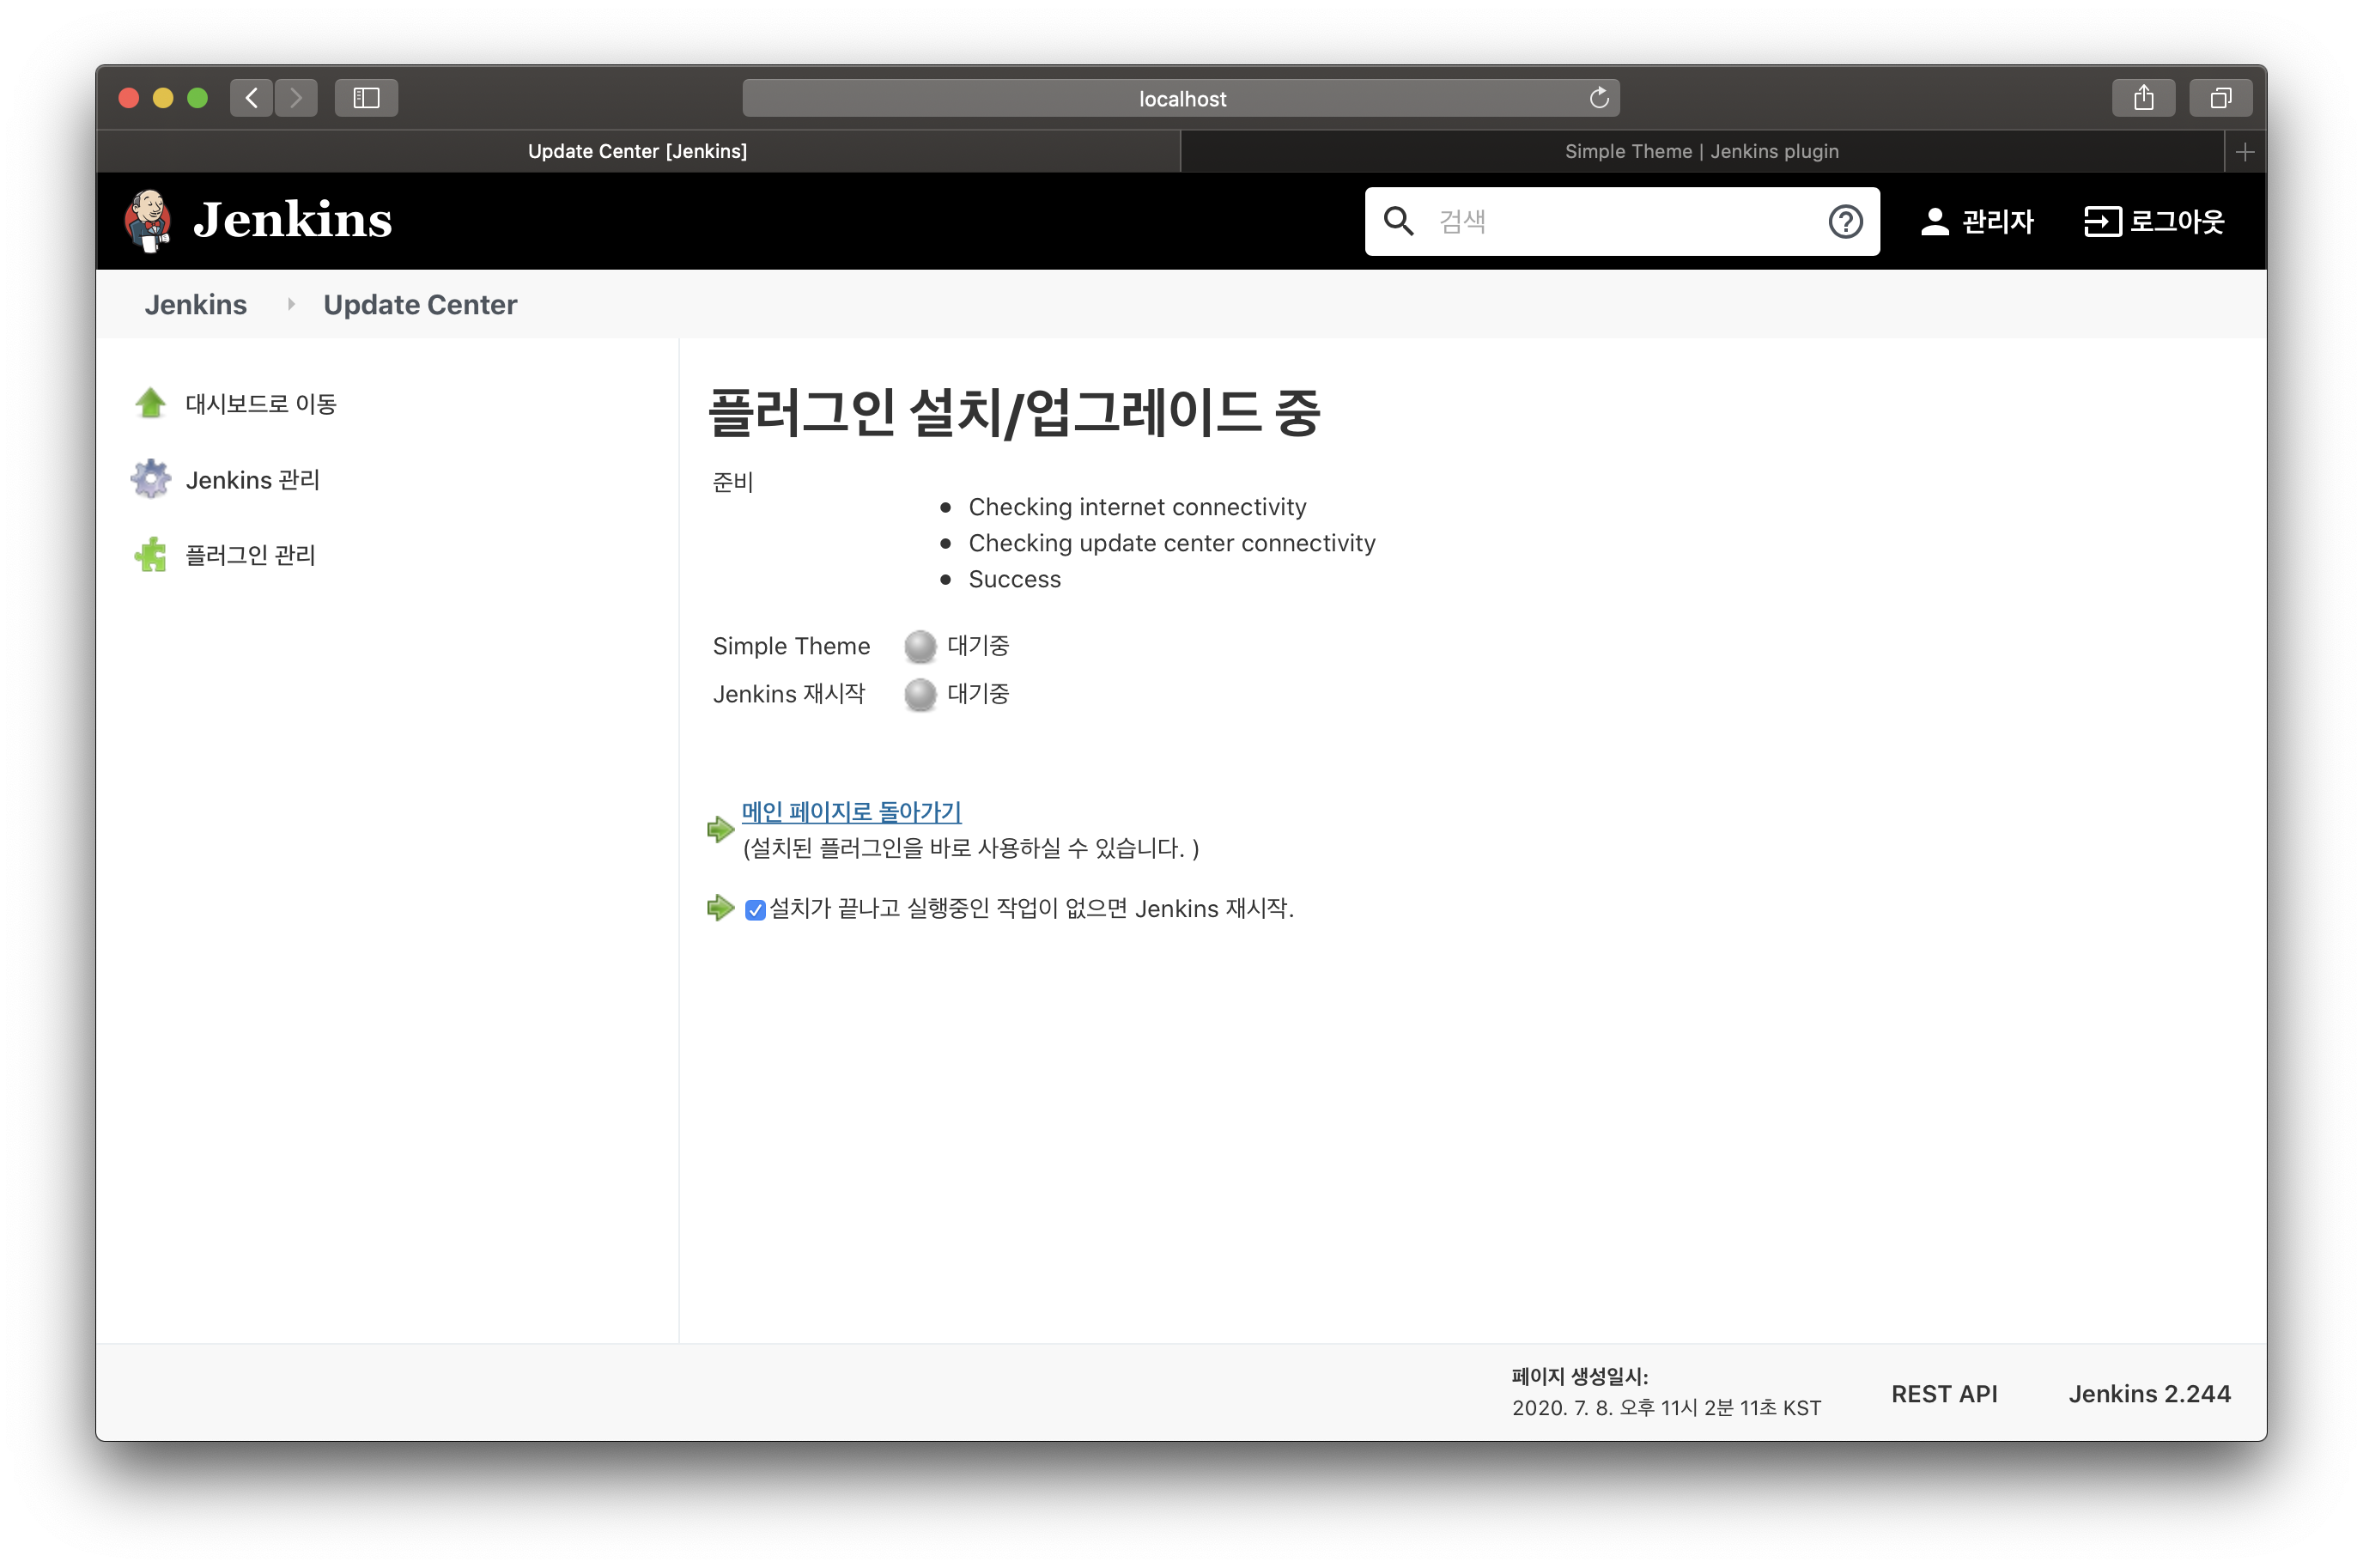Click the Safari share icon

2143,98
